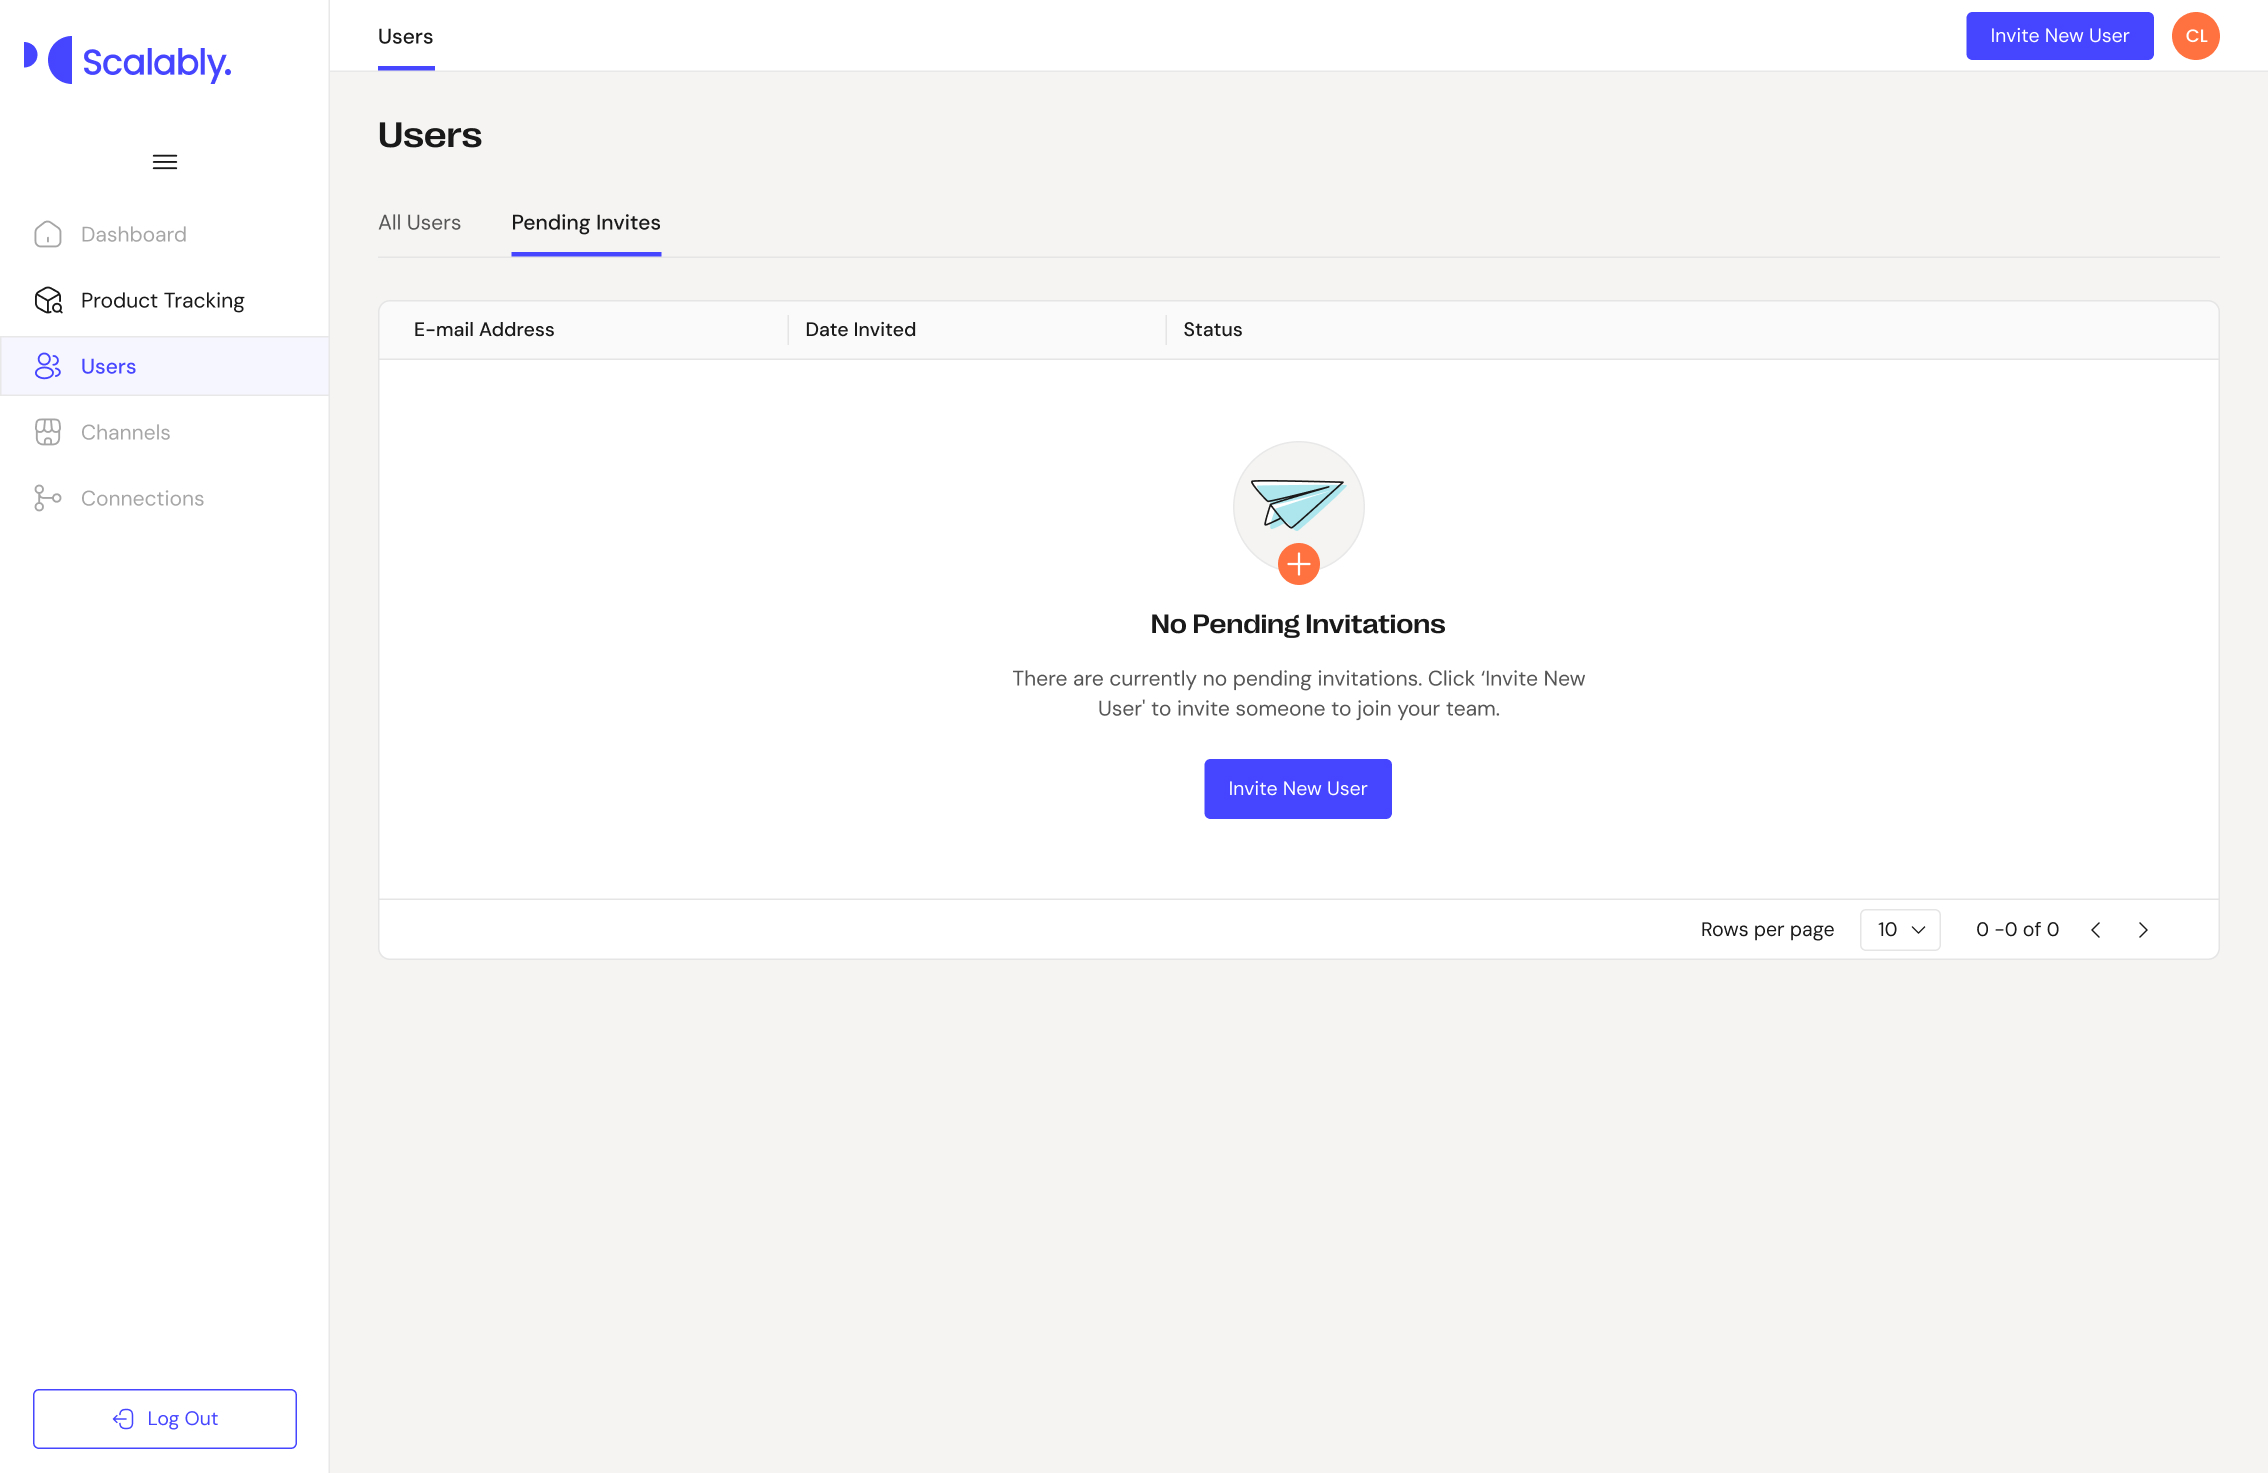Click the Scalably logo
Screen dimensions: 2268x1473
click(x=128, y=61)
